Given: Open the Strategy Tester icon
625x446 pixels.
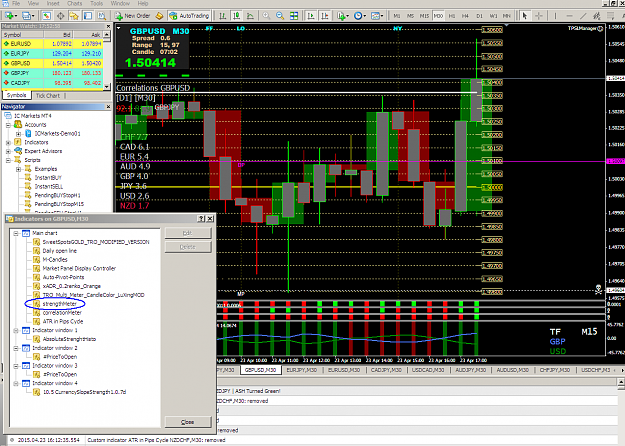Looking at the screenshot, I should coord(102,16).
